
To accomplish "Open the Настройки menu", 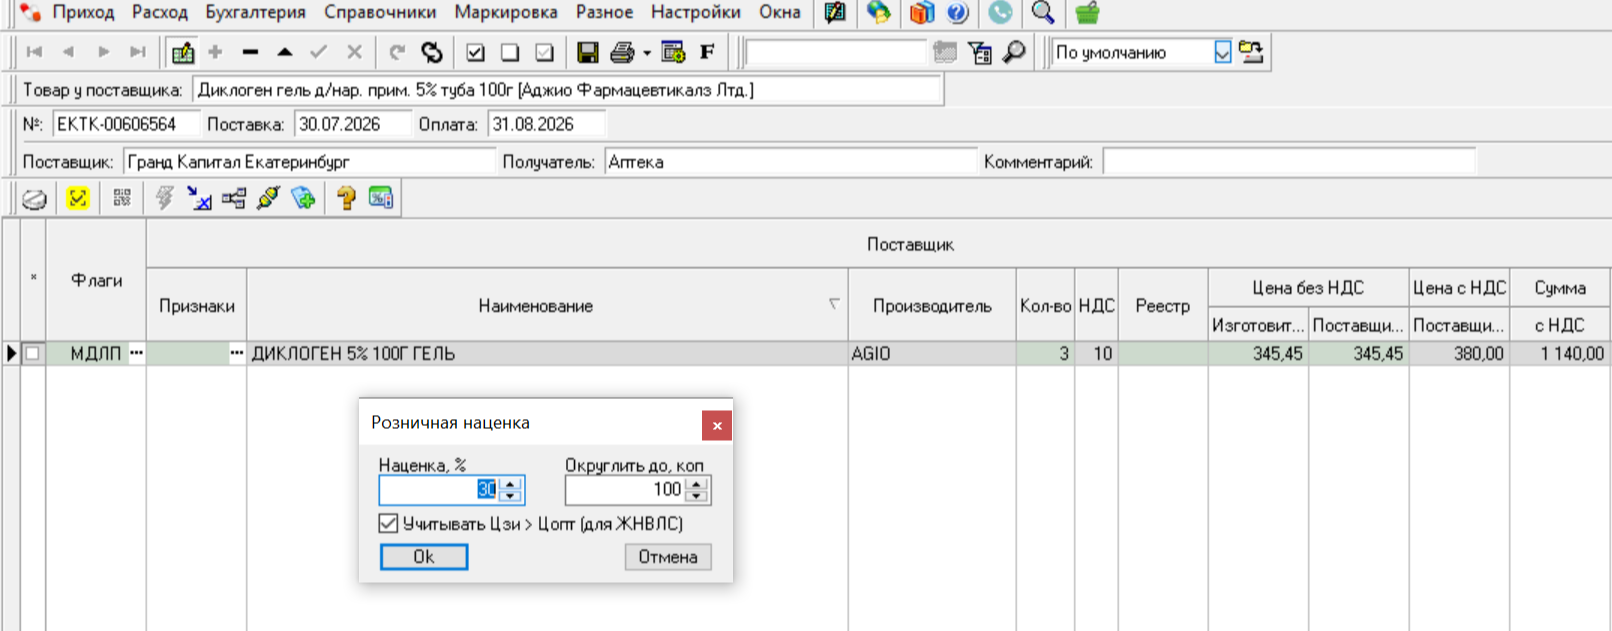I will click(696, 12).
